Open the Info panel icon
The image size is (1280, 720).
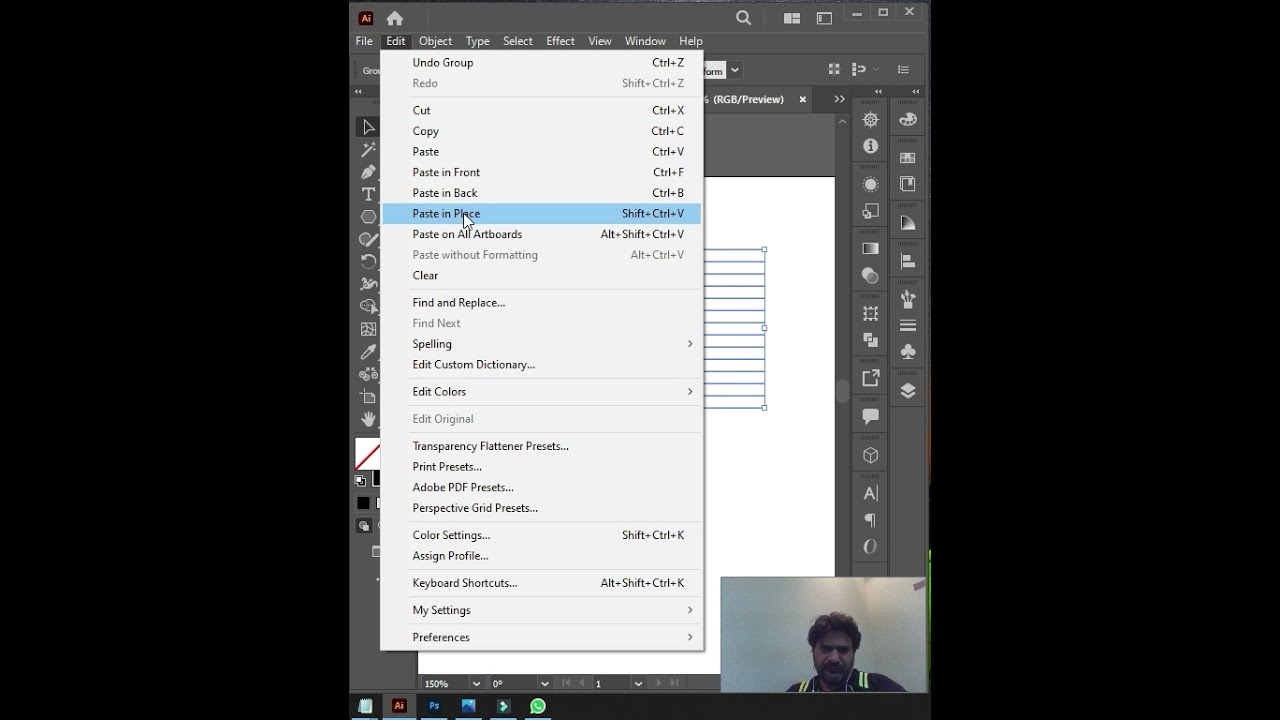click(871, 146)
